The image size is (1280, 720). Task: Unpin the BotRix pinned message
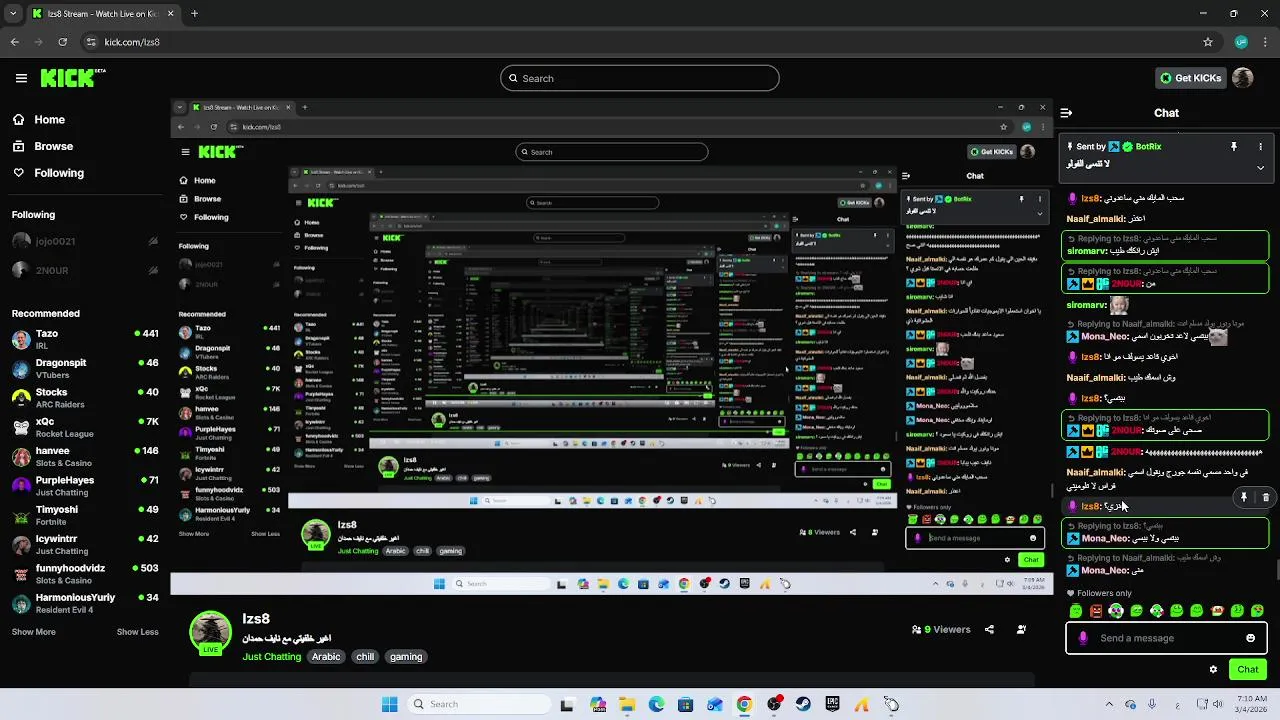pos(1234,147)
